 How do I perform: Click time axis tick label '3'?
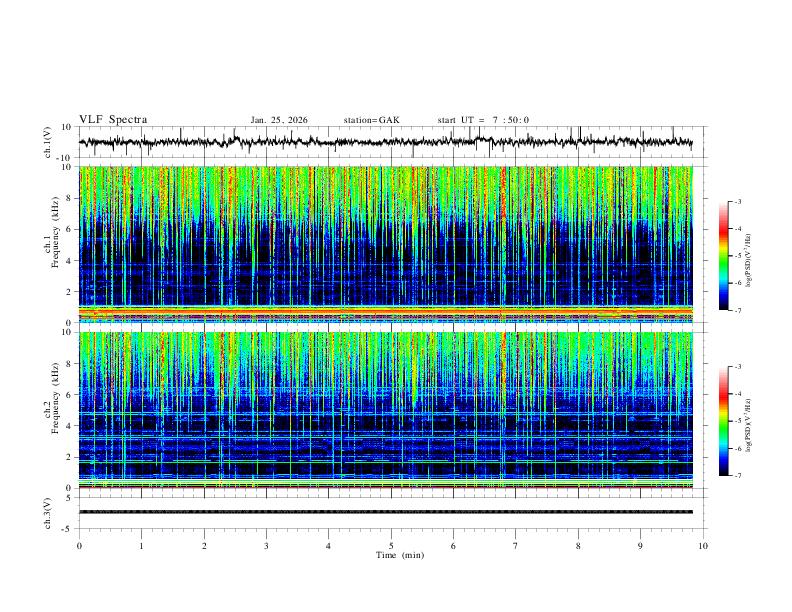click(266, 546)
